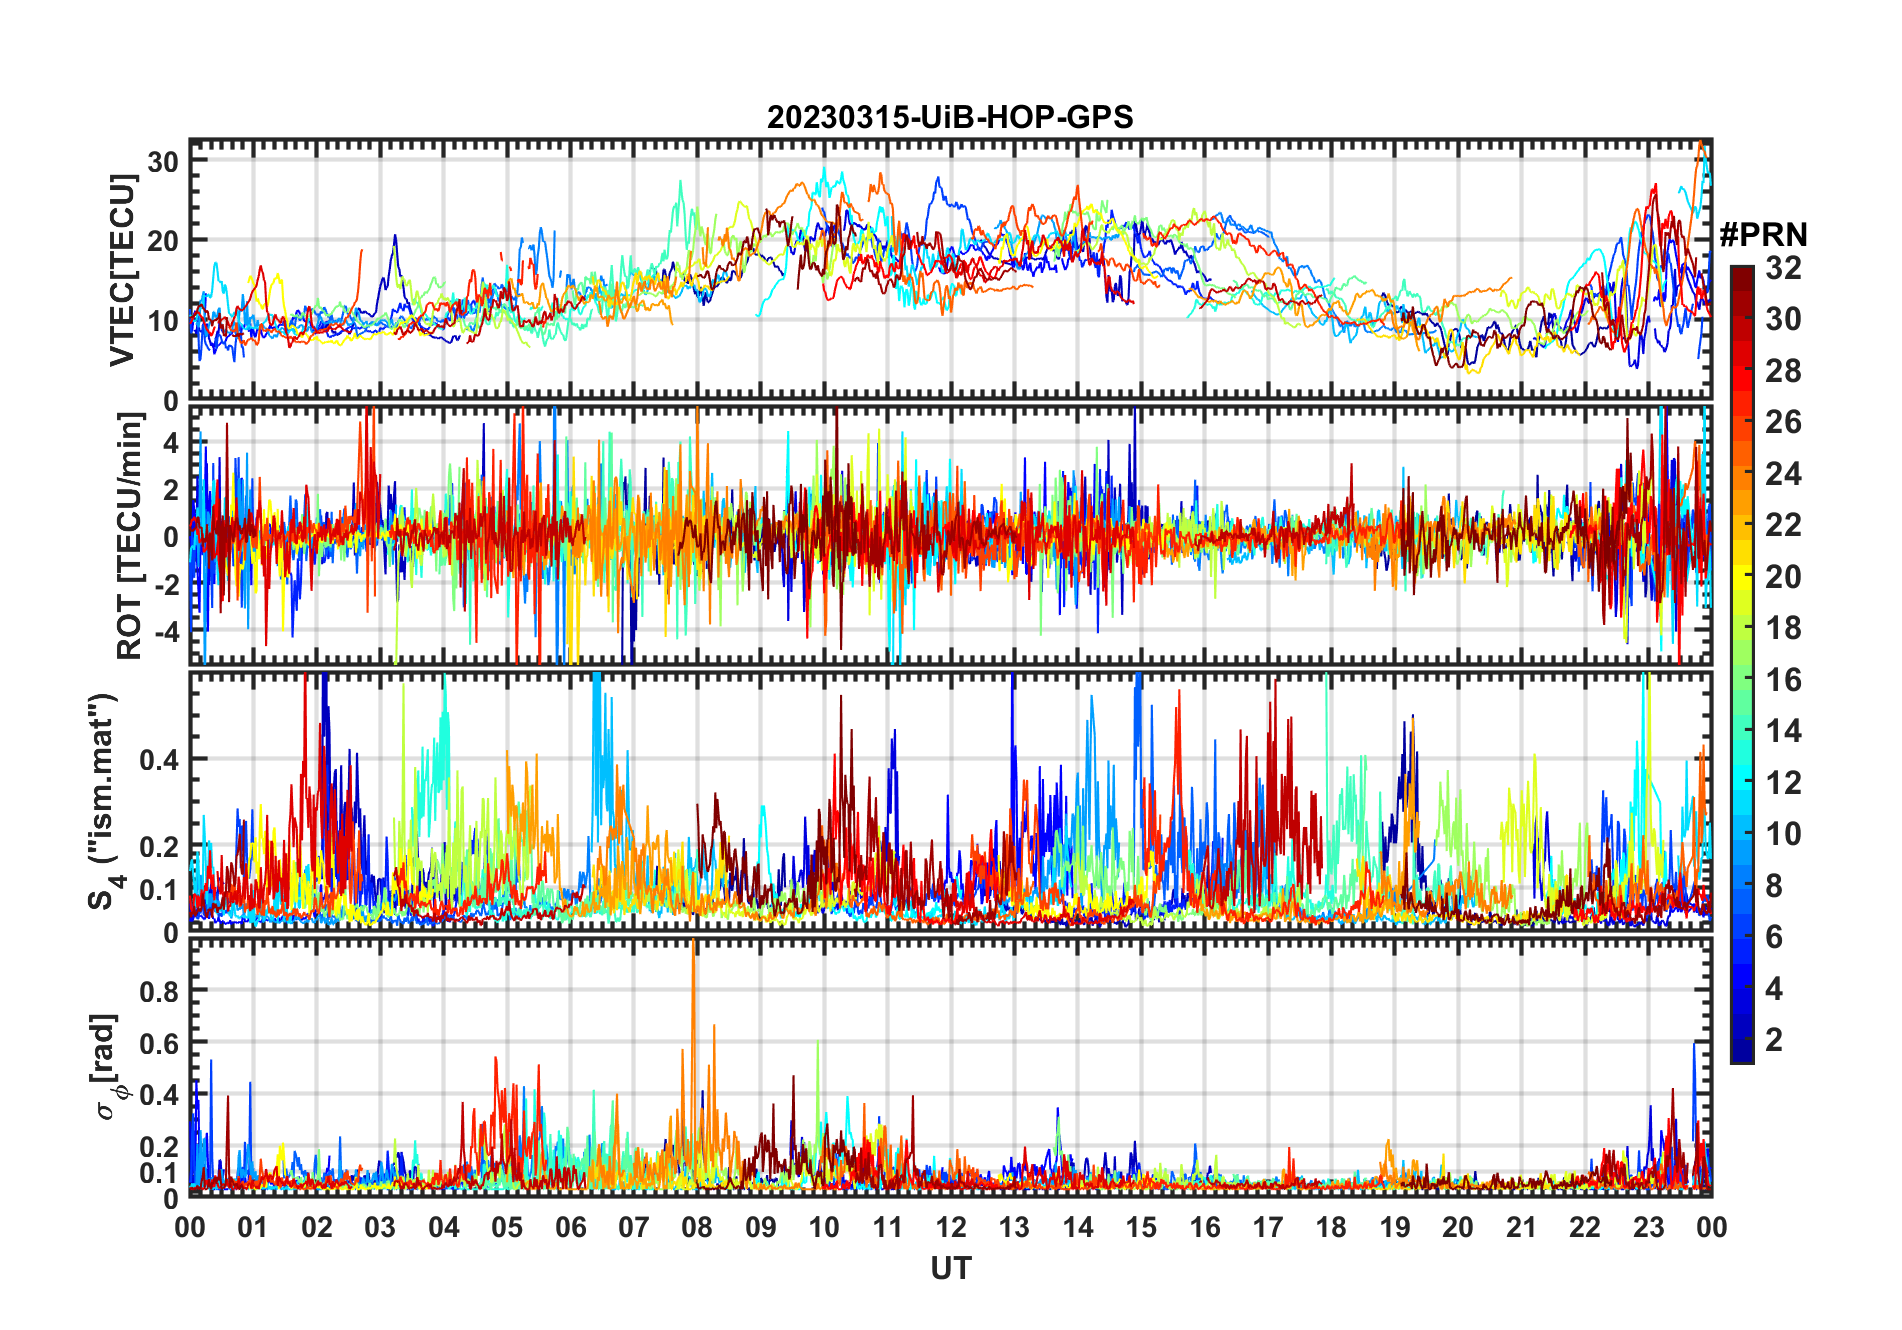Click colorbar tick label 20
This screenshot has width=1902, height=1330.
click(x=1783, y=576)
